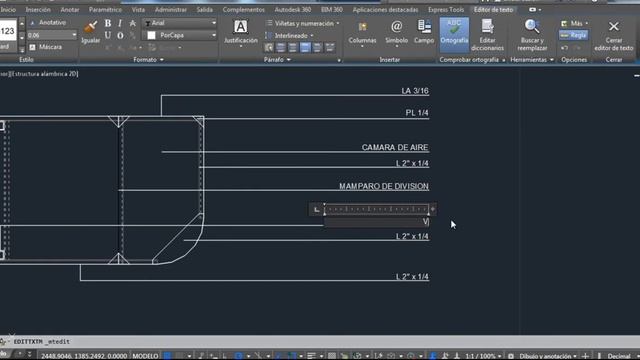Image resolution: width=640 pixels, height=360 pixels.
Task: Insert a Campo field
Action: 424,32
